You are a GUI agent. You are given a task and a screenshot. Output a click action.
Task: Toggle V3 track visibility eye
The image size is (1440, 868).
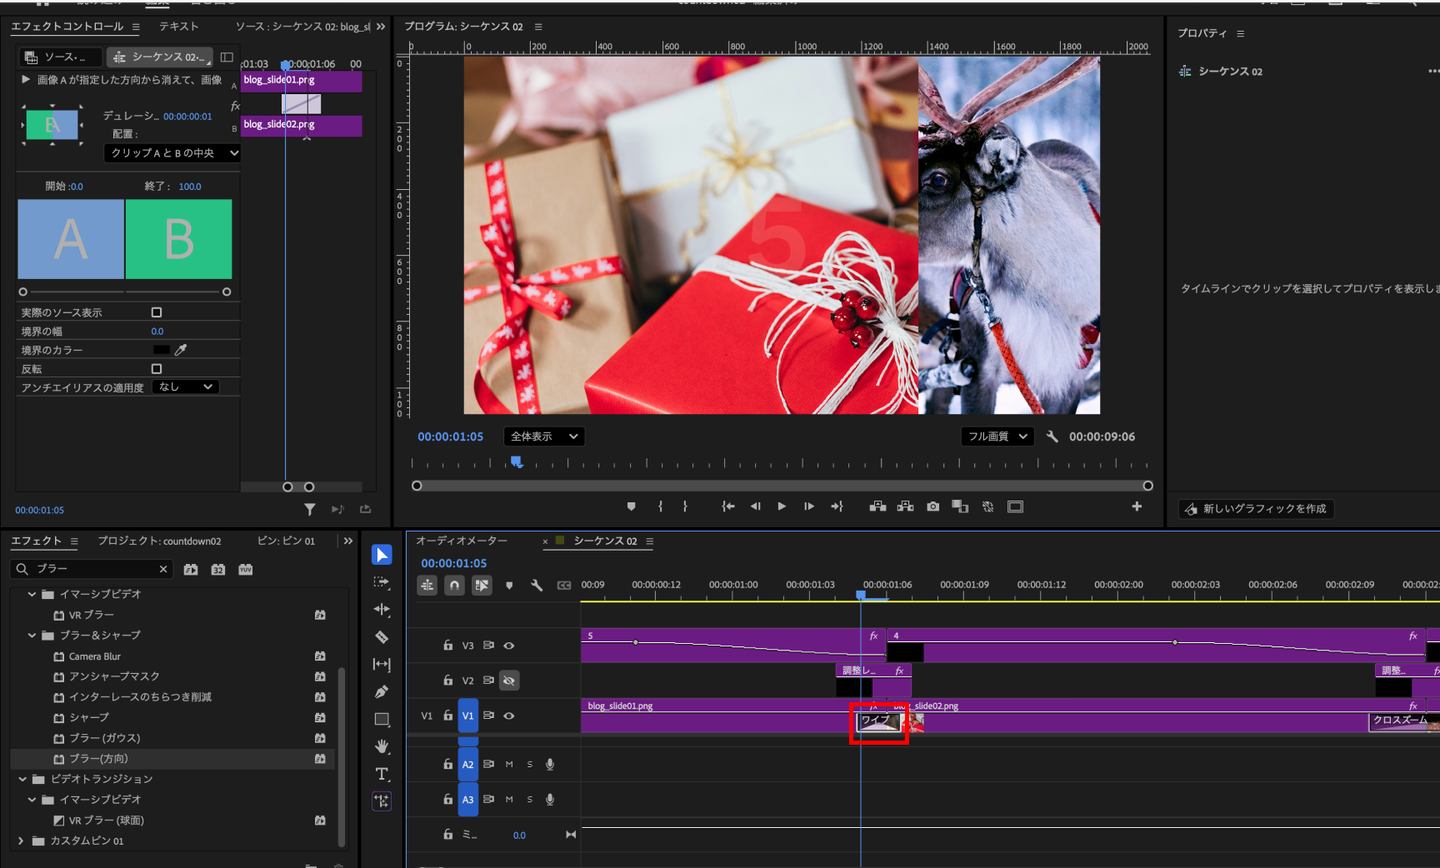509,646
